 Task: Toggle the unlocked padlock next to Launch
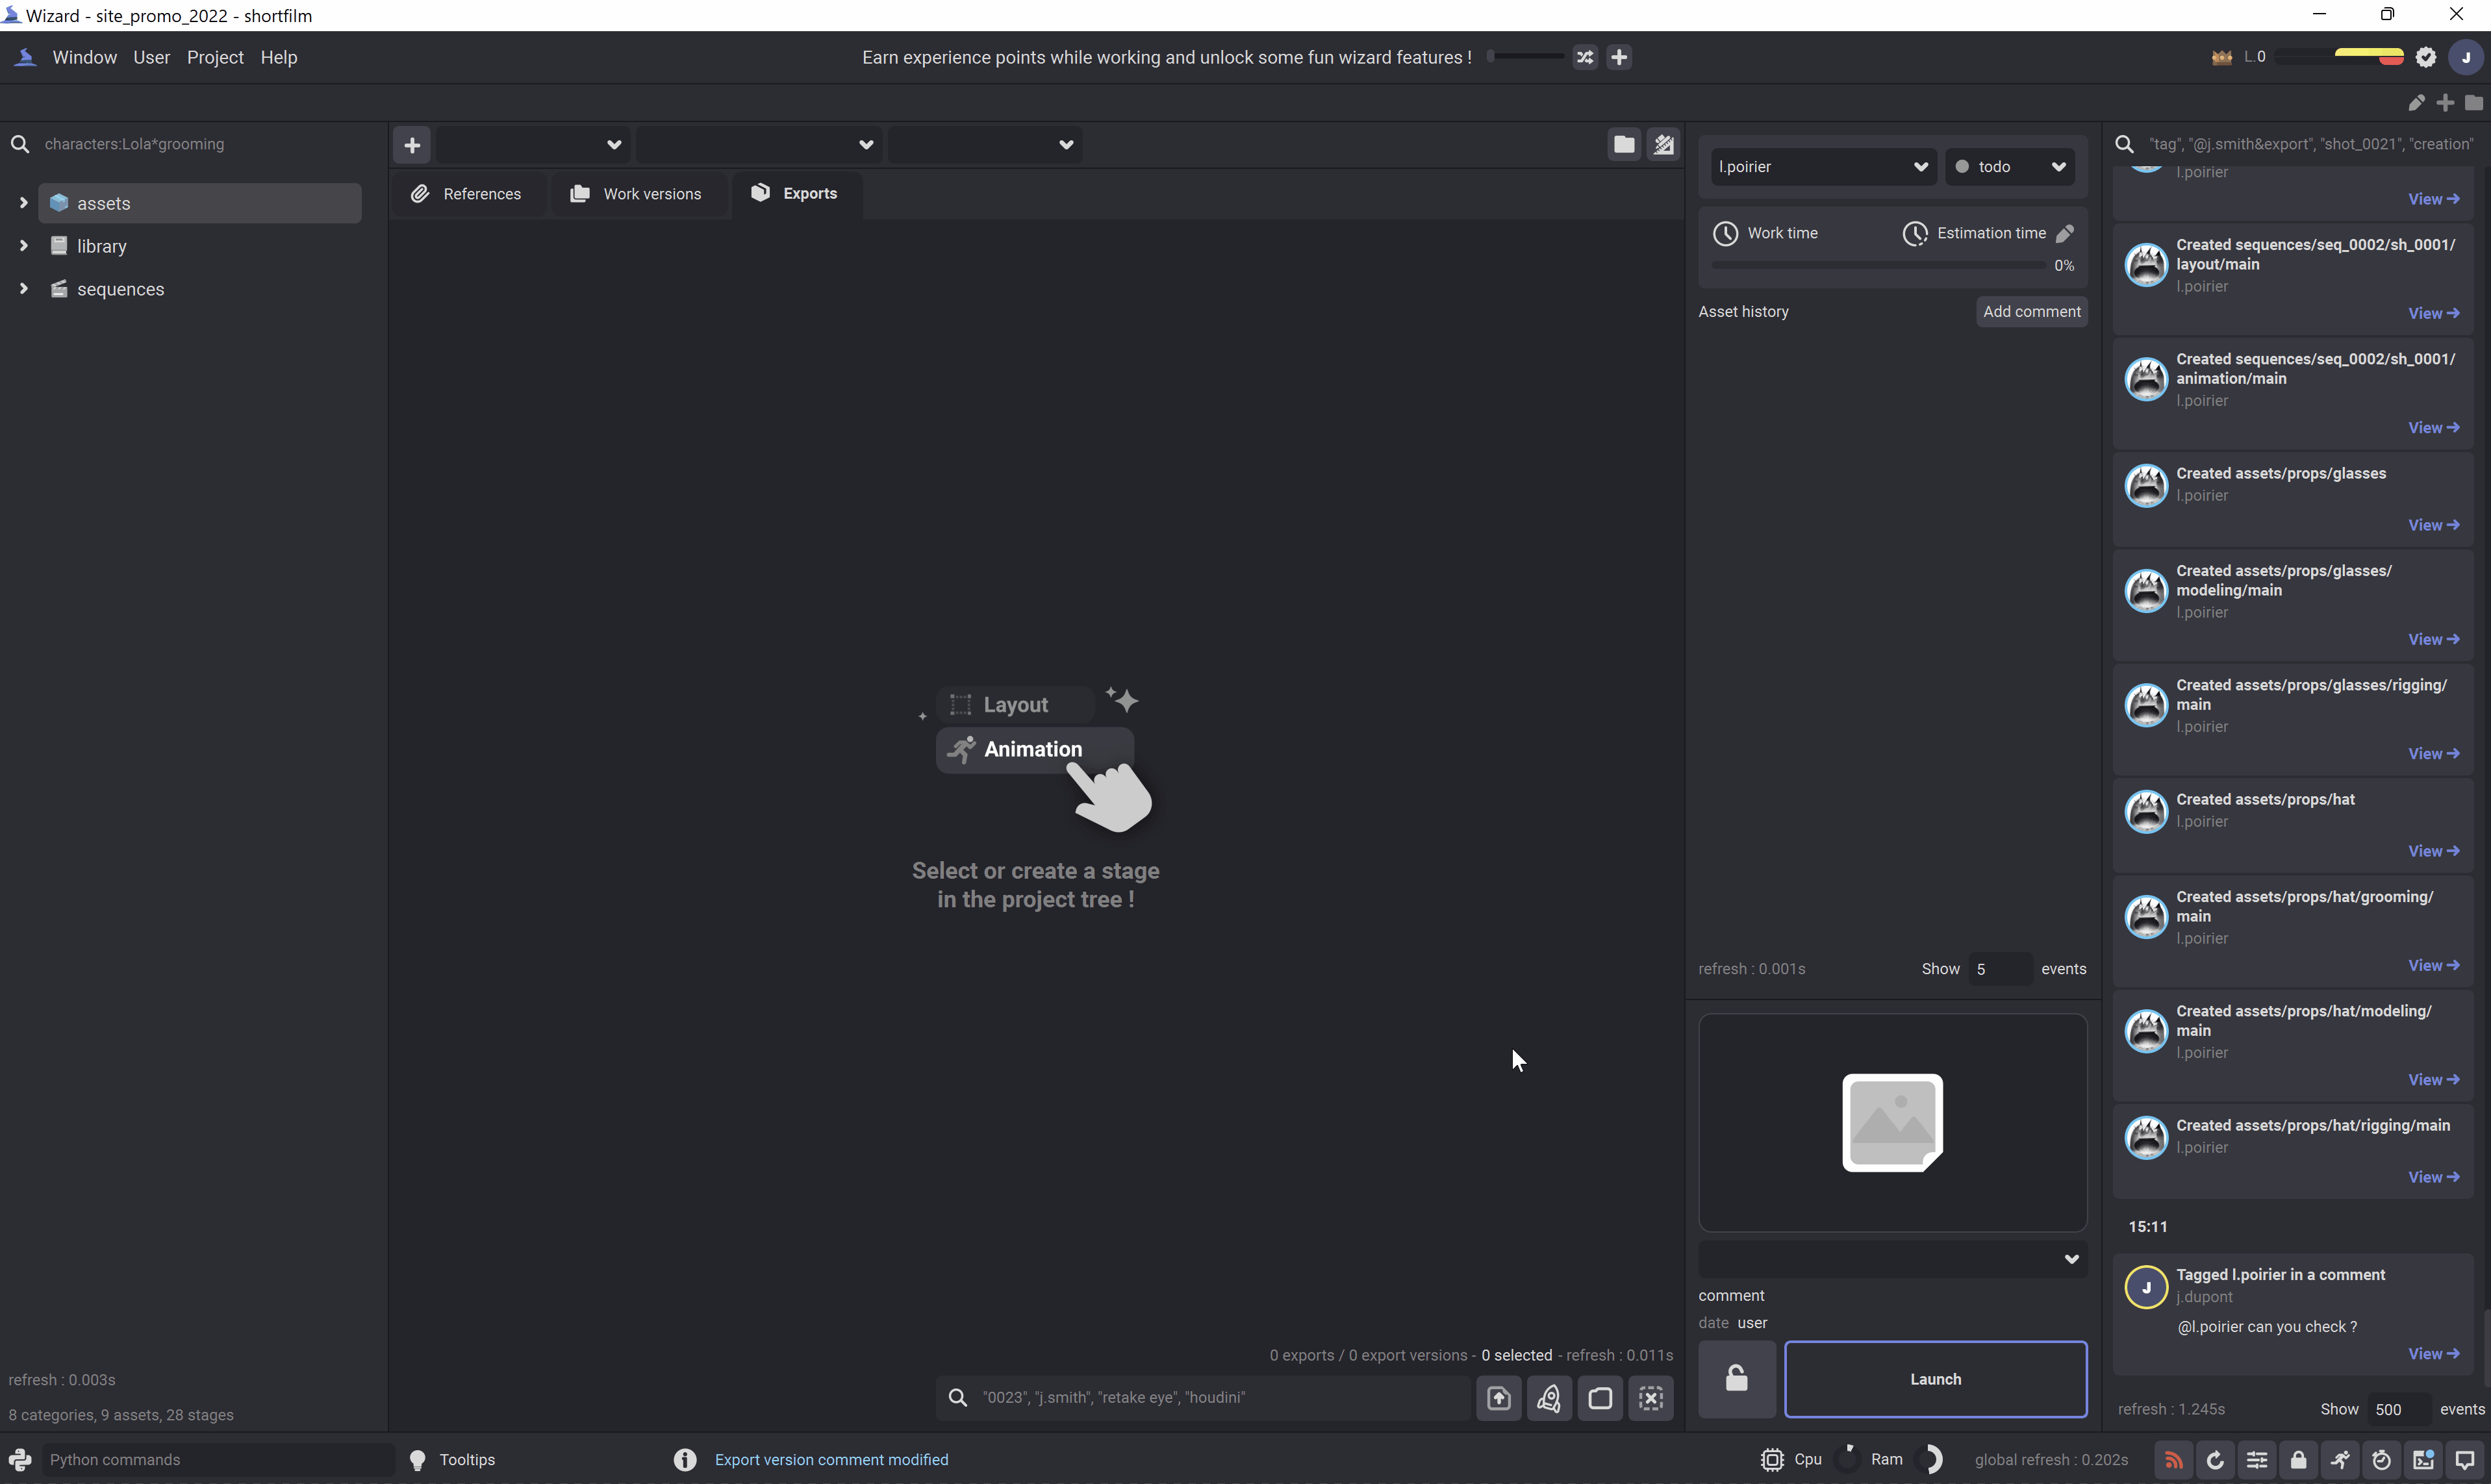[x=1737, y=1379]
